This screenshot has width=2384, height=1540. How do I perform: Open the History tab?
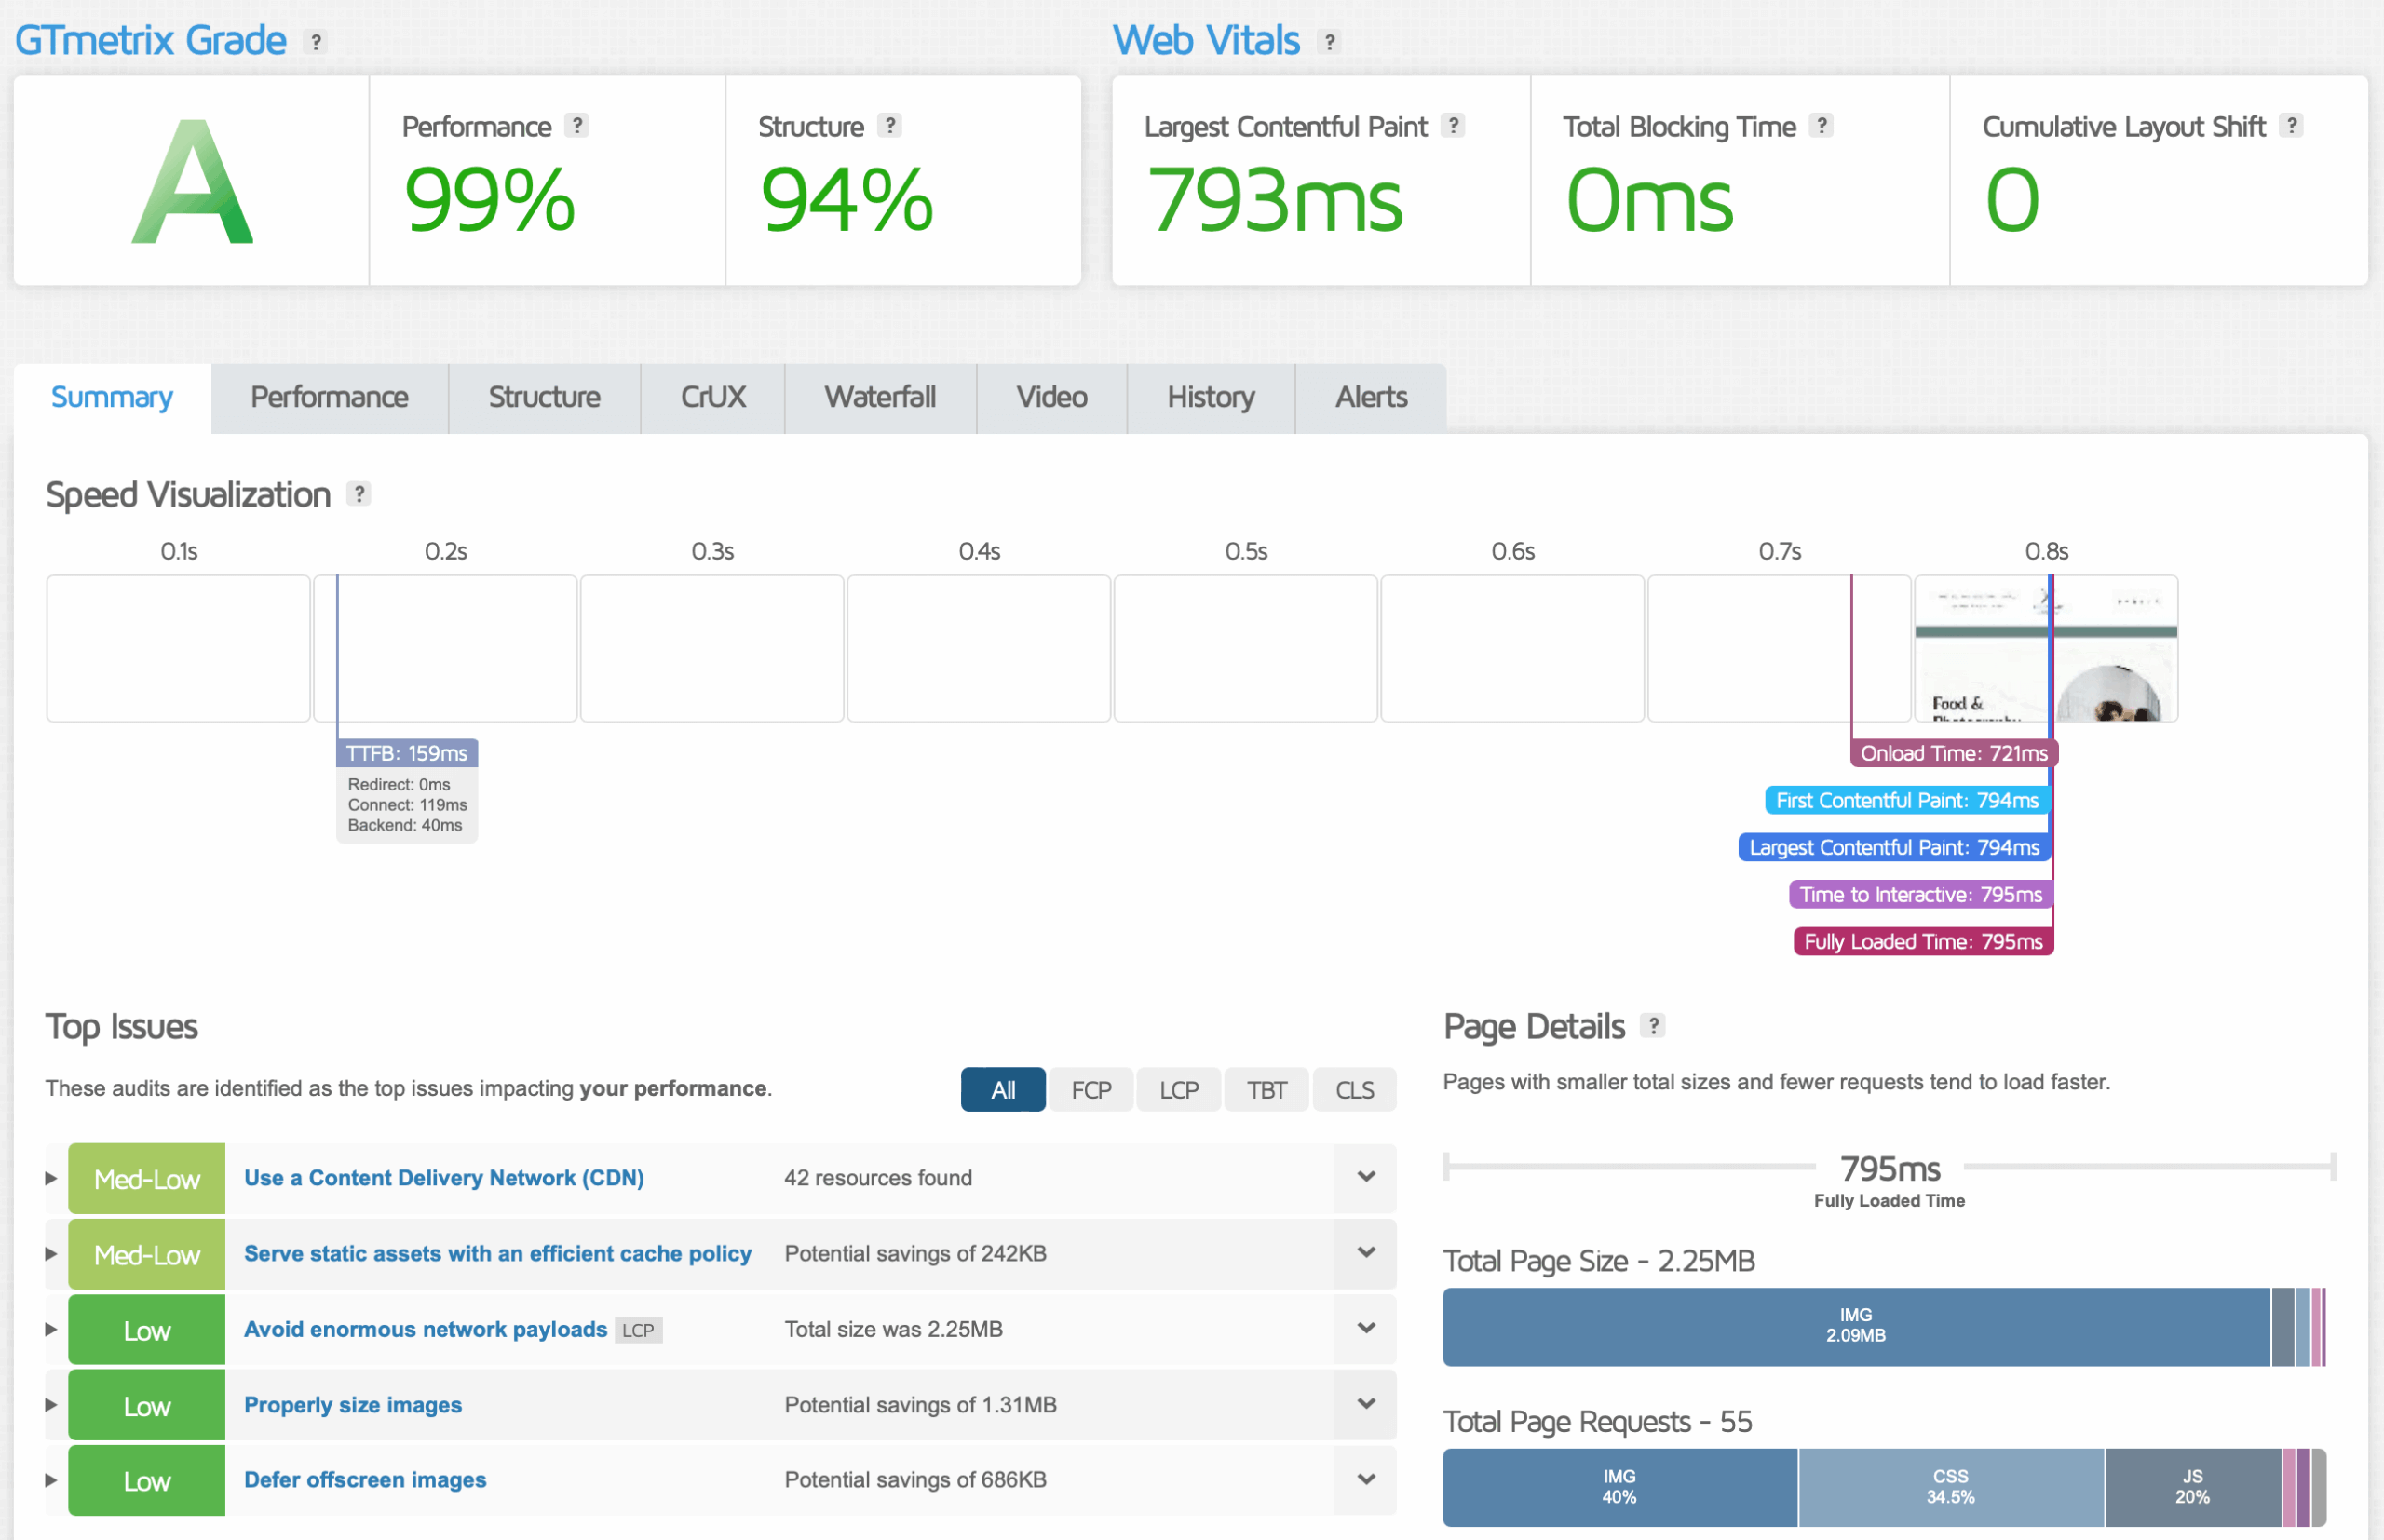1211,397
